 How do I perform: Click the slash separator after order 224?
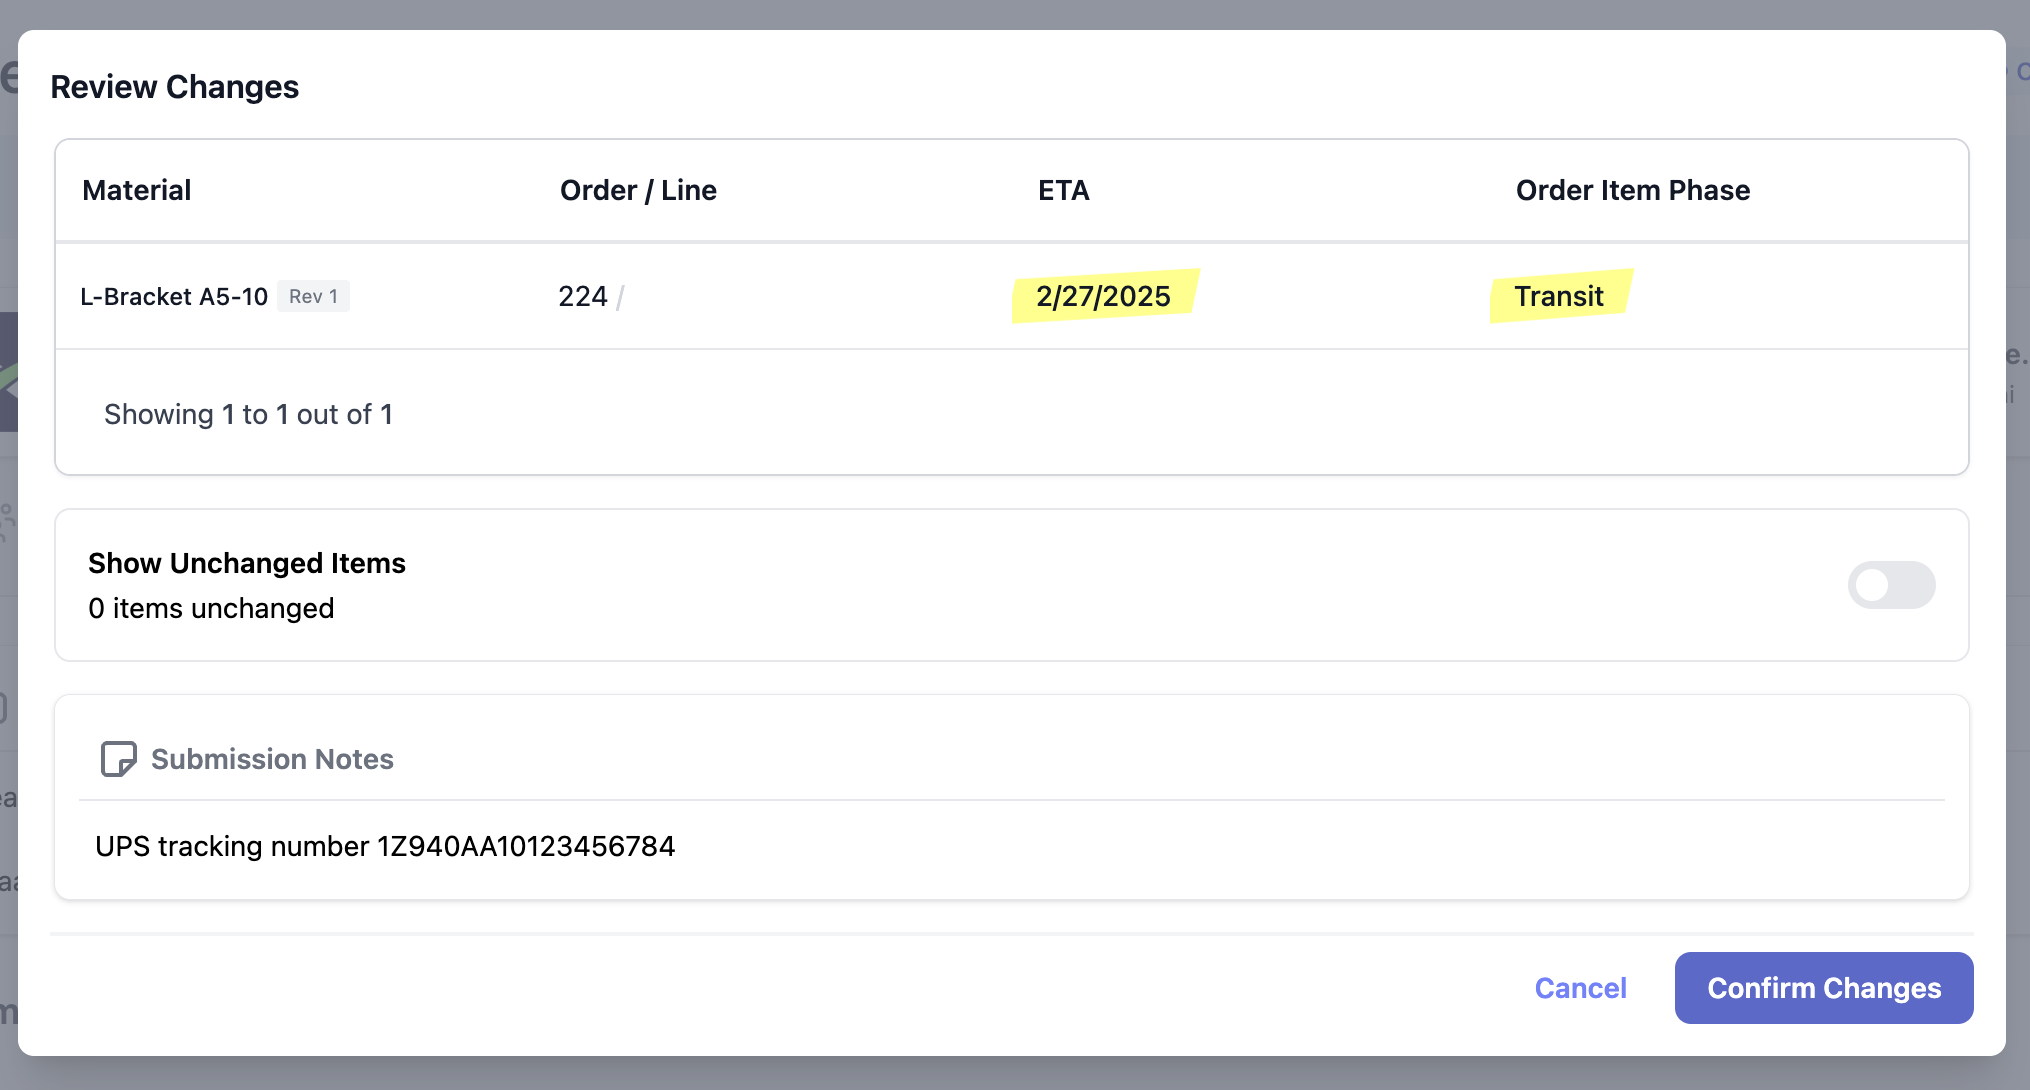point(620,297)
